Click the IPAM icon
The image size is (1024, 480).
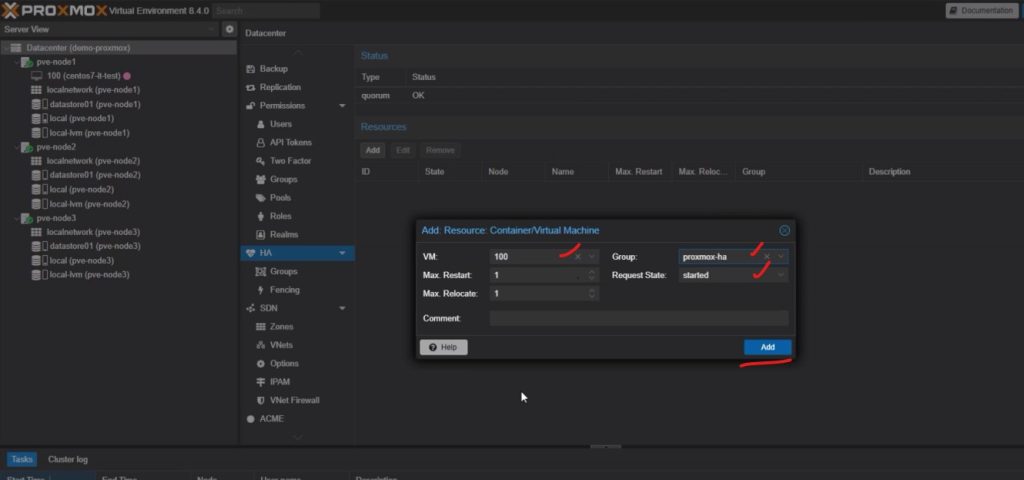[261, 382]
